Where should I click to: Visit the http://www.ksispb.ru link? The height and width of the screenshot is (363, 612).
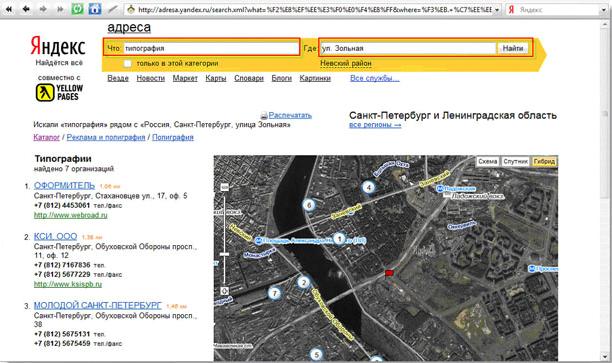pos(68,284)
